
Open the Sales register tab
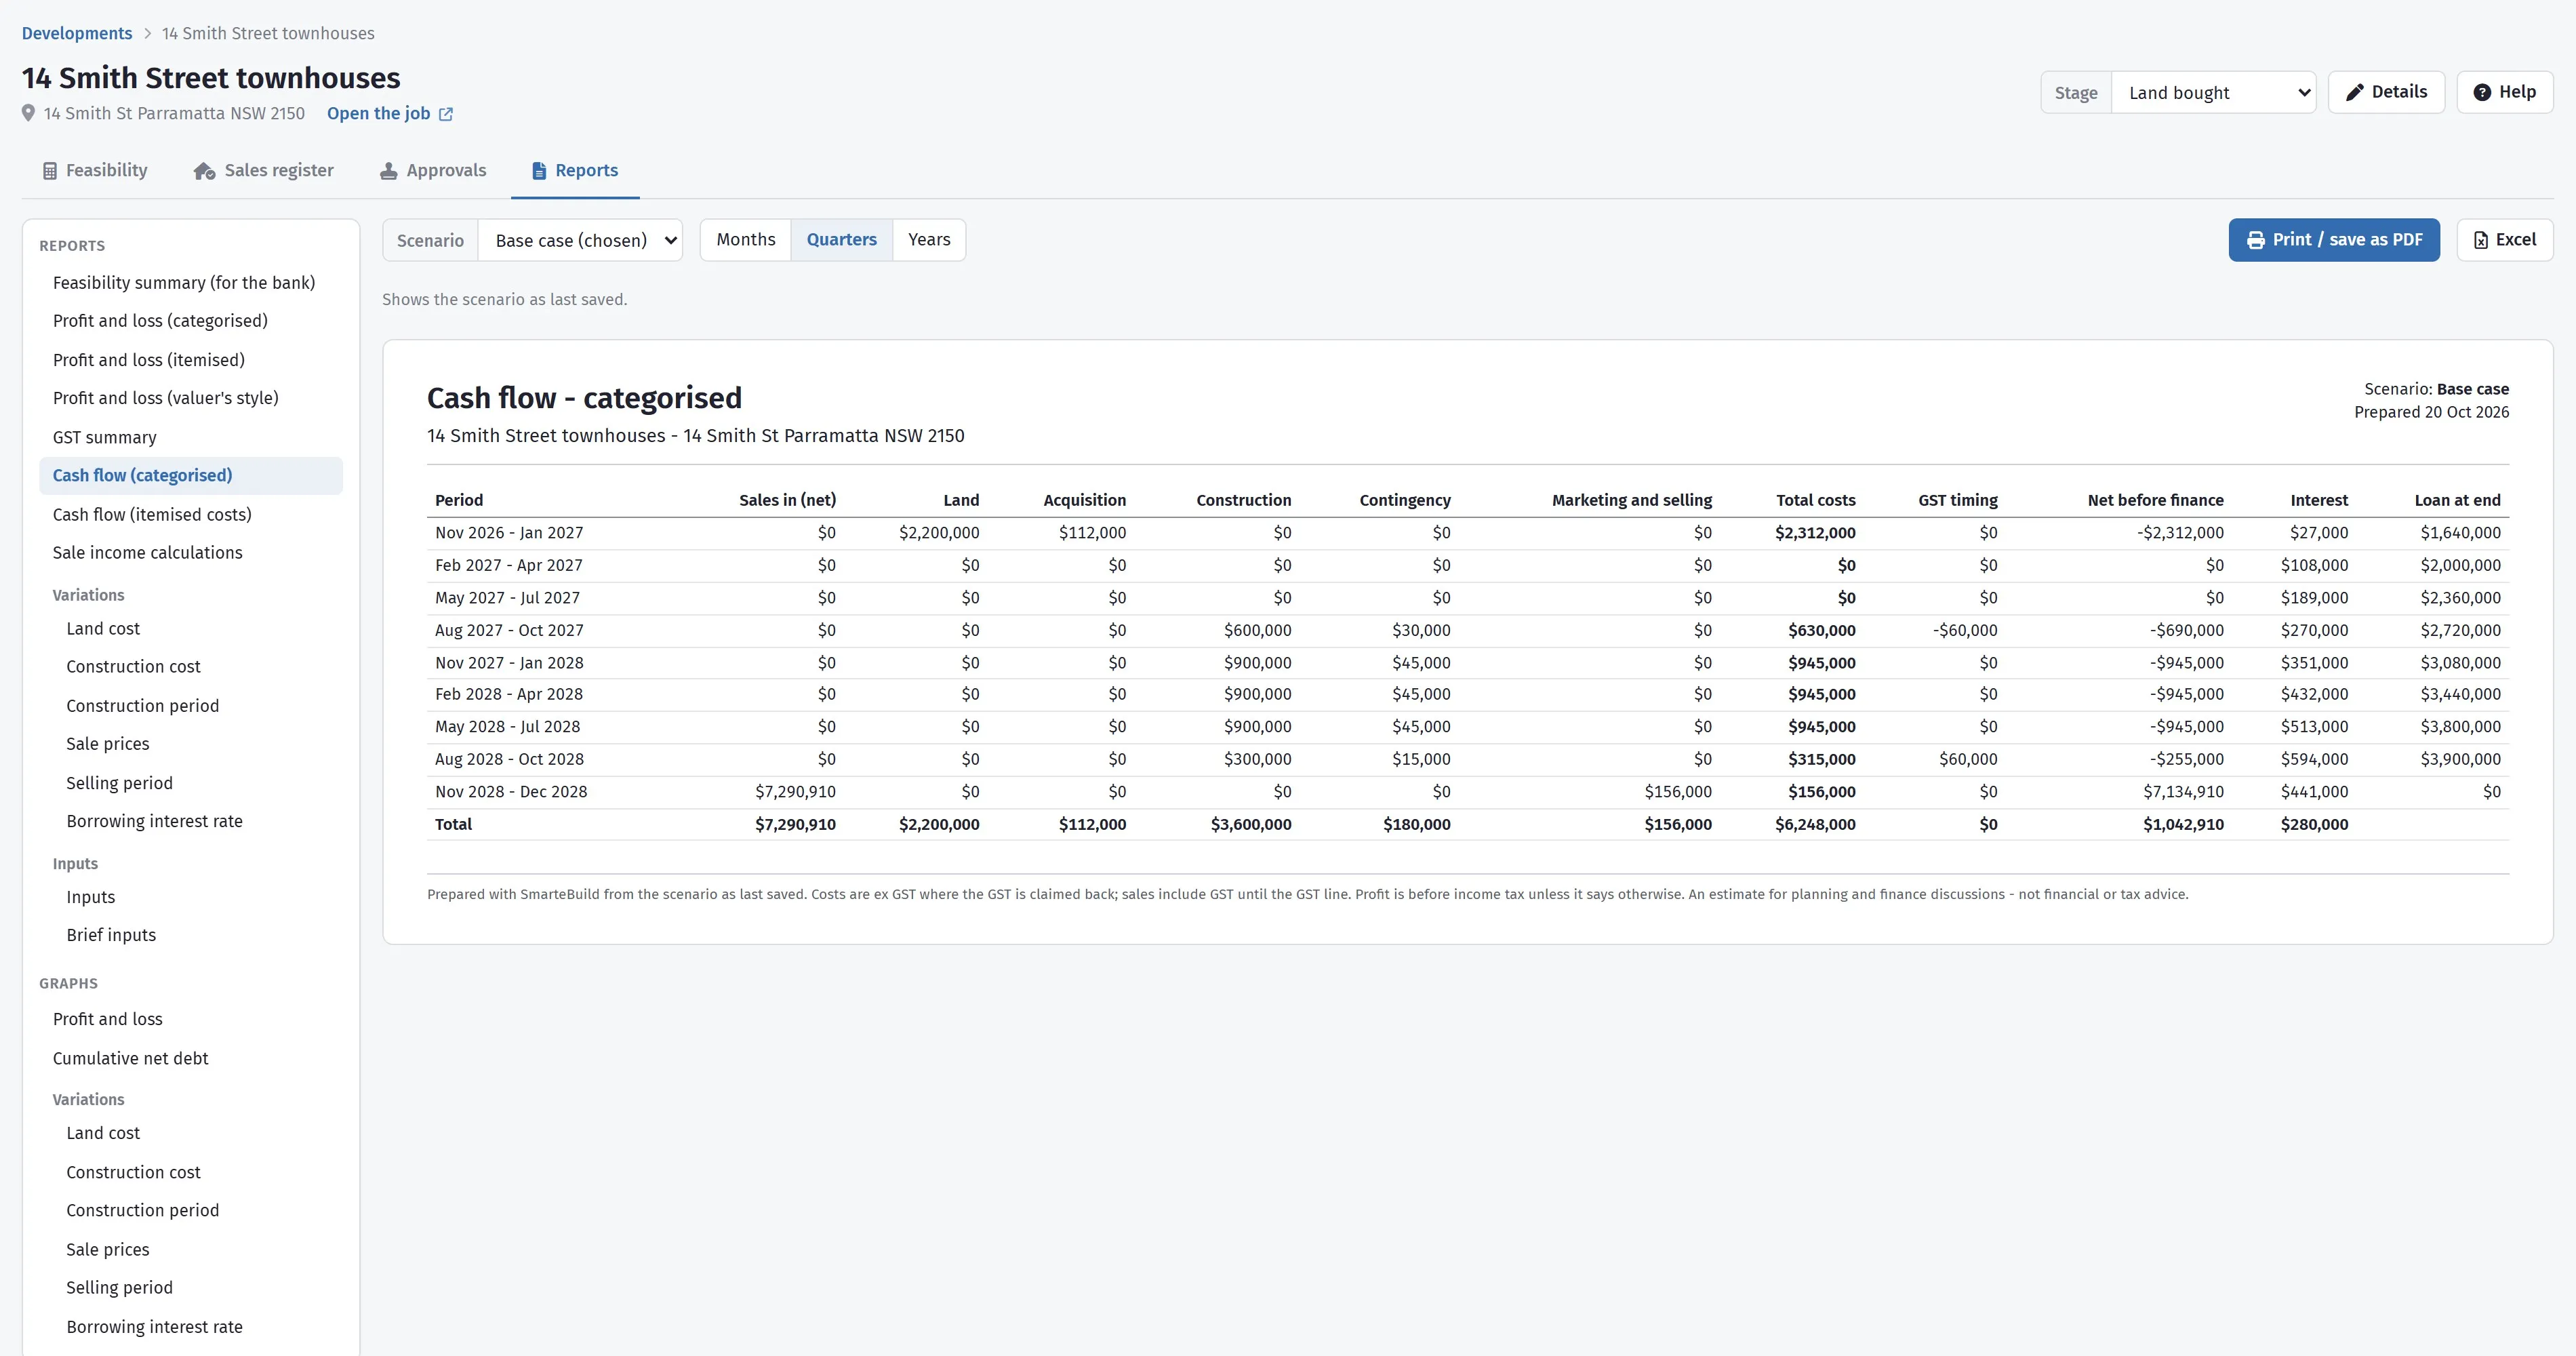click(264, 171)
